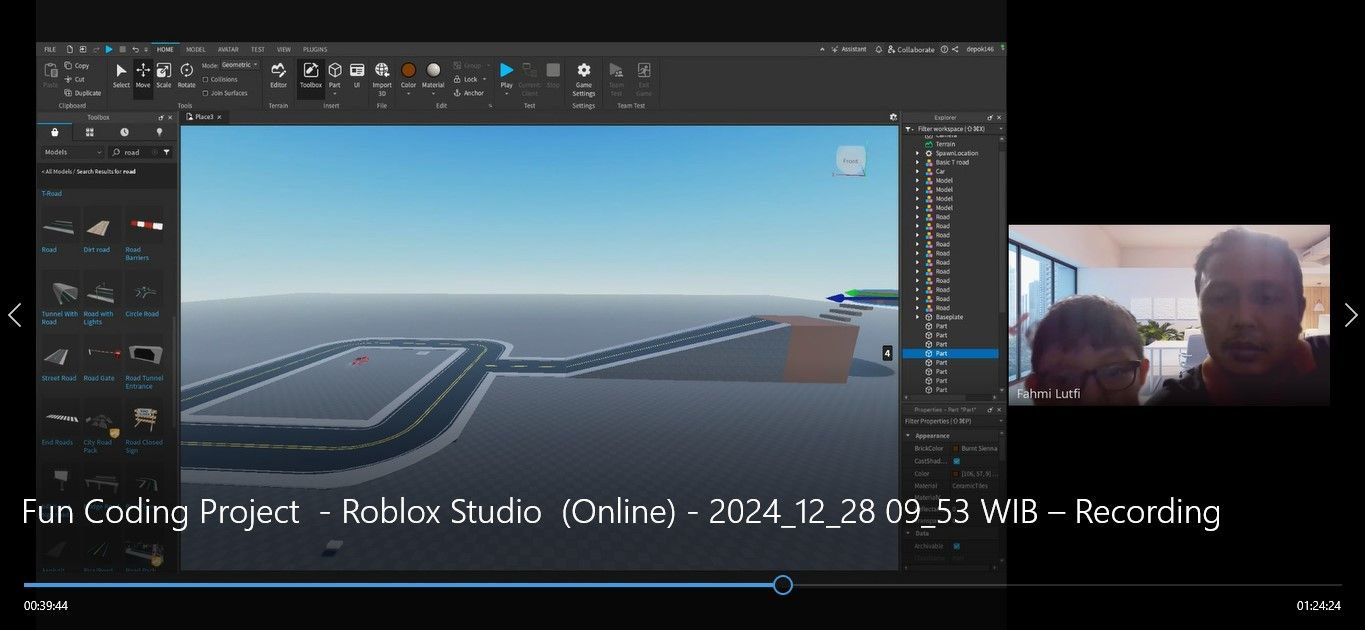Toggle the Toolbox panel button

point(311,75)
